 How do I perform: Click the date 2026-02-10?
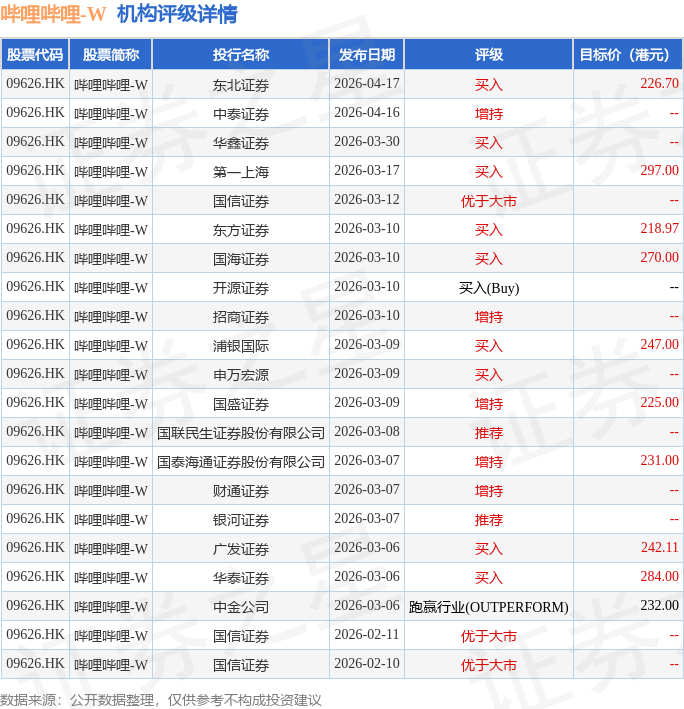[x=367, y=663]
